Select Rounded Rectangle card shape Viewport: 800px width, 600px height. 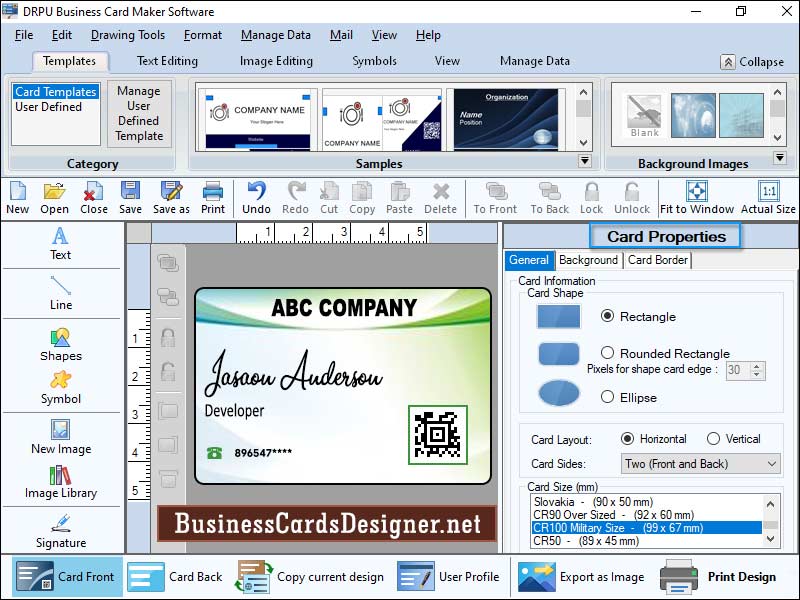[x=608, y=353]
